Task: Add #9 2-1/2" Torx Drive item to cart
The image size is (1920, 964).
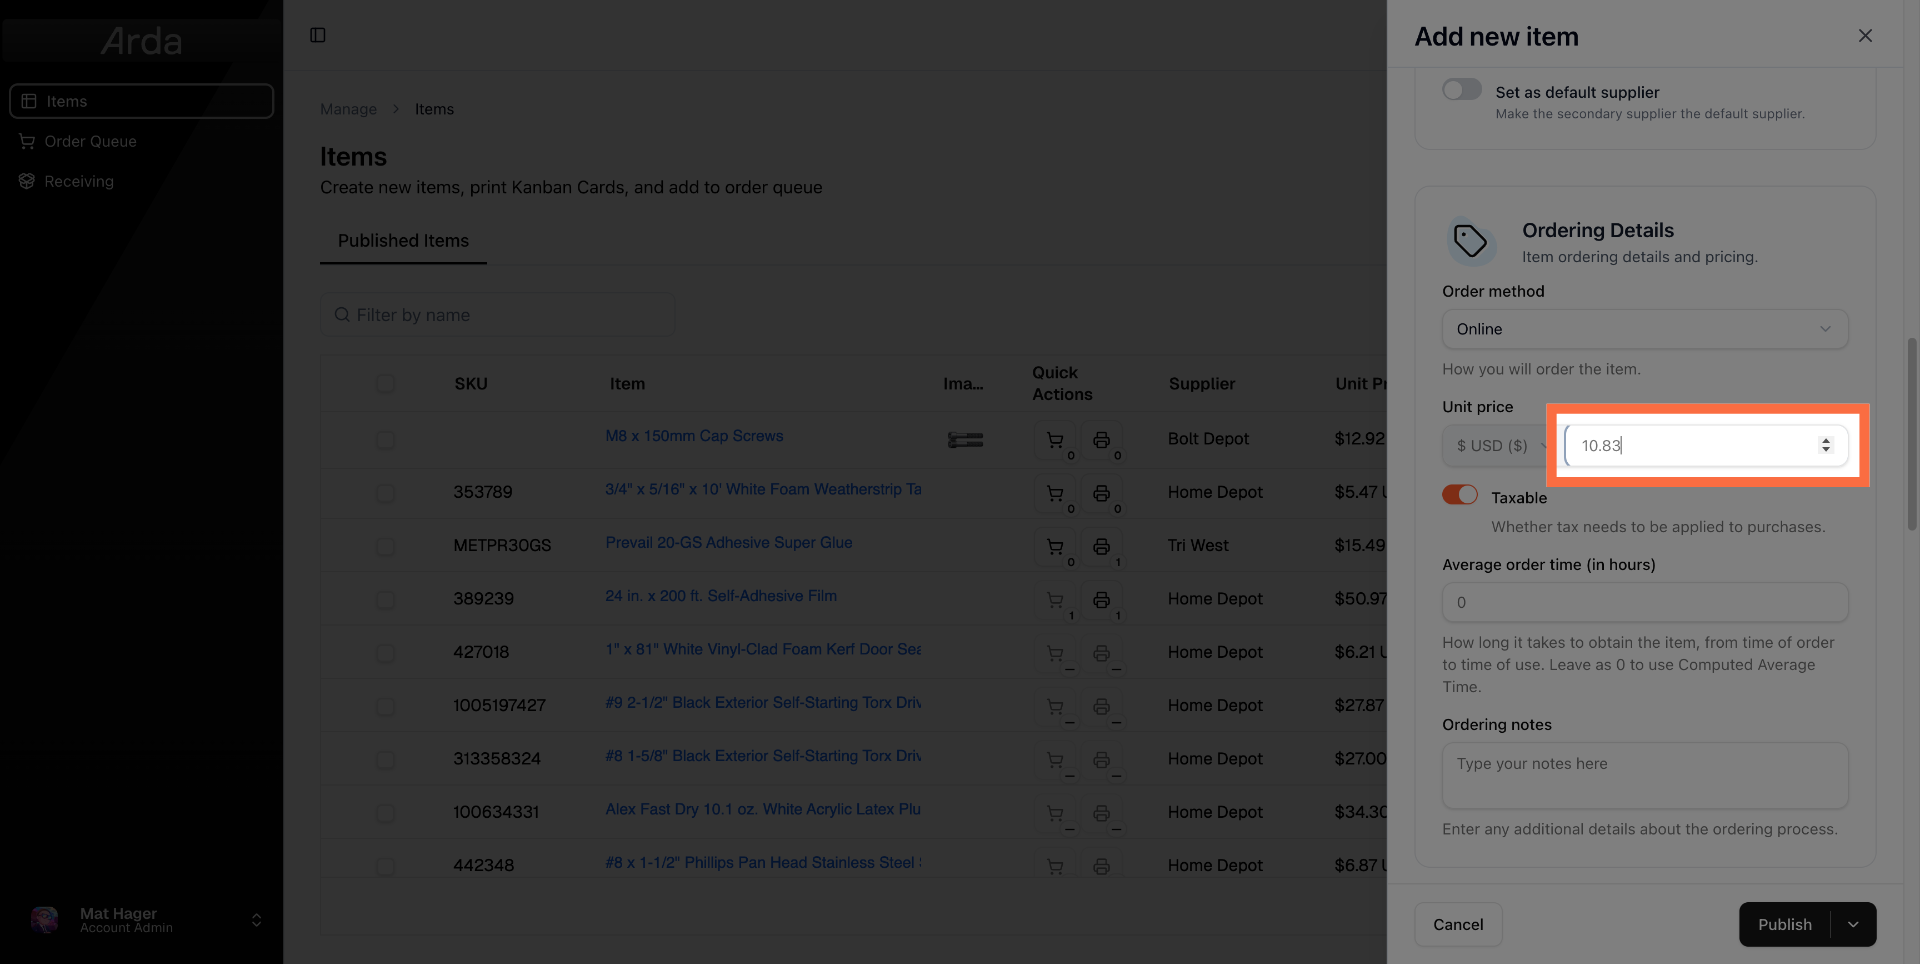Action: [x=1055, y=707]
